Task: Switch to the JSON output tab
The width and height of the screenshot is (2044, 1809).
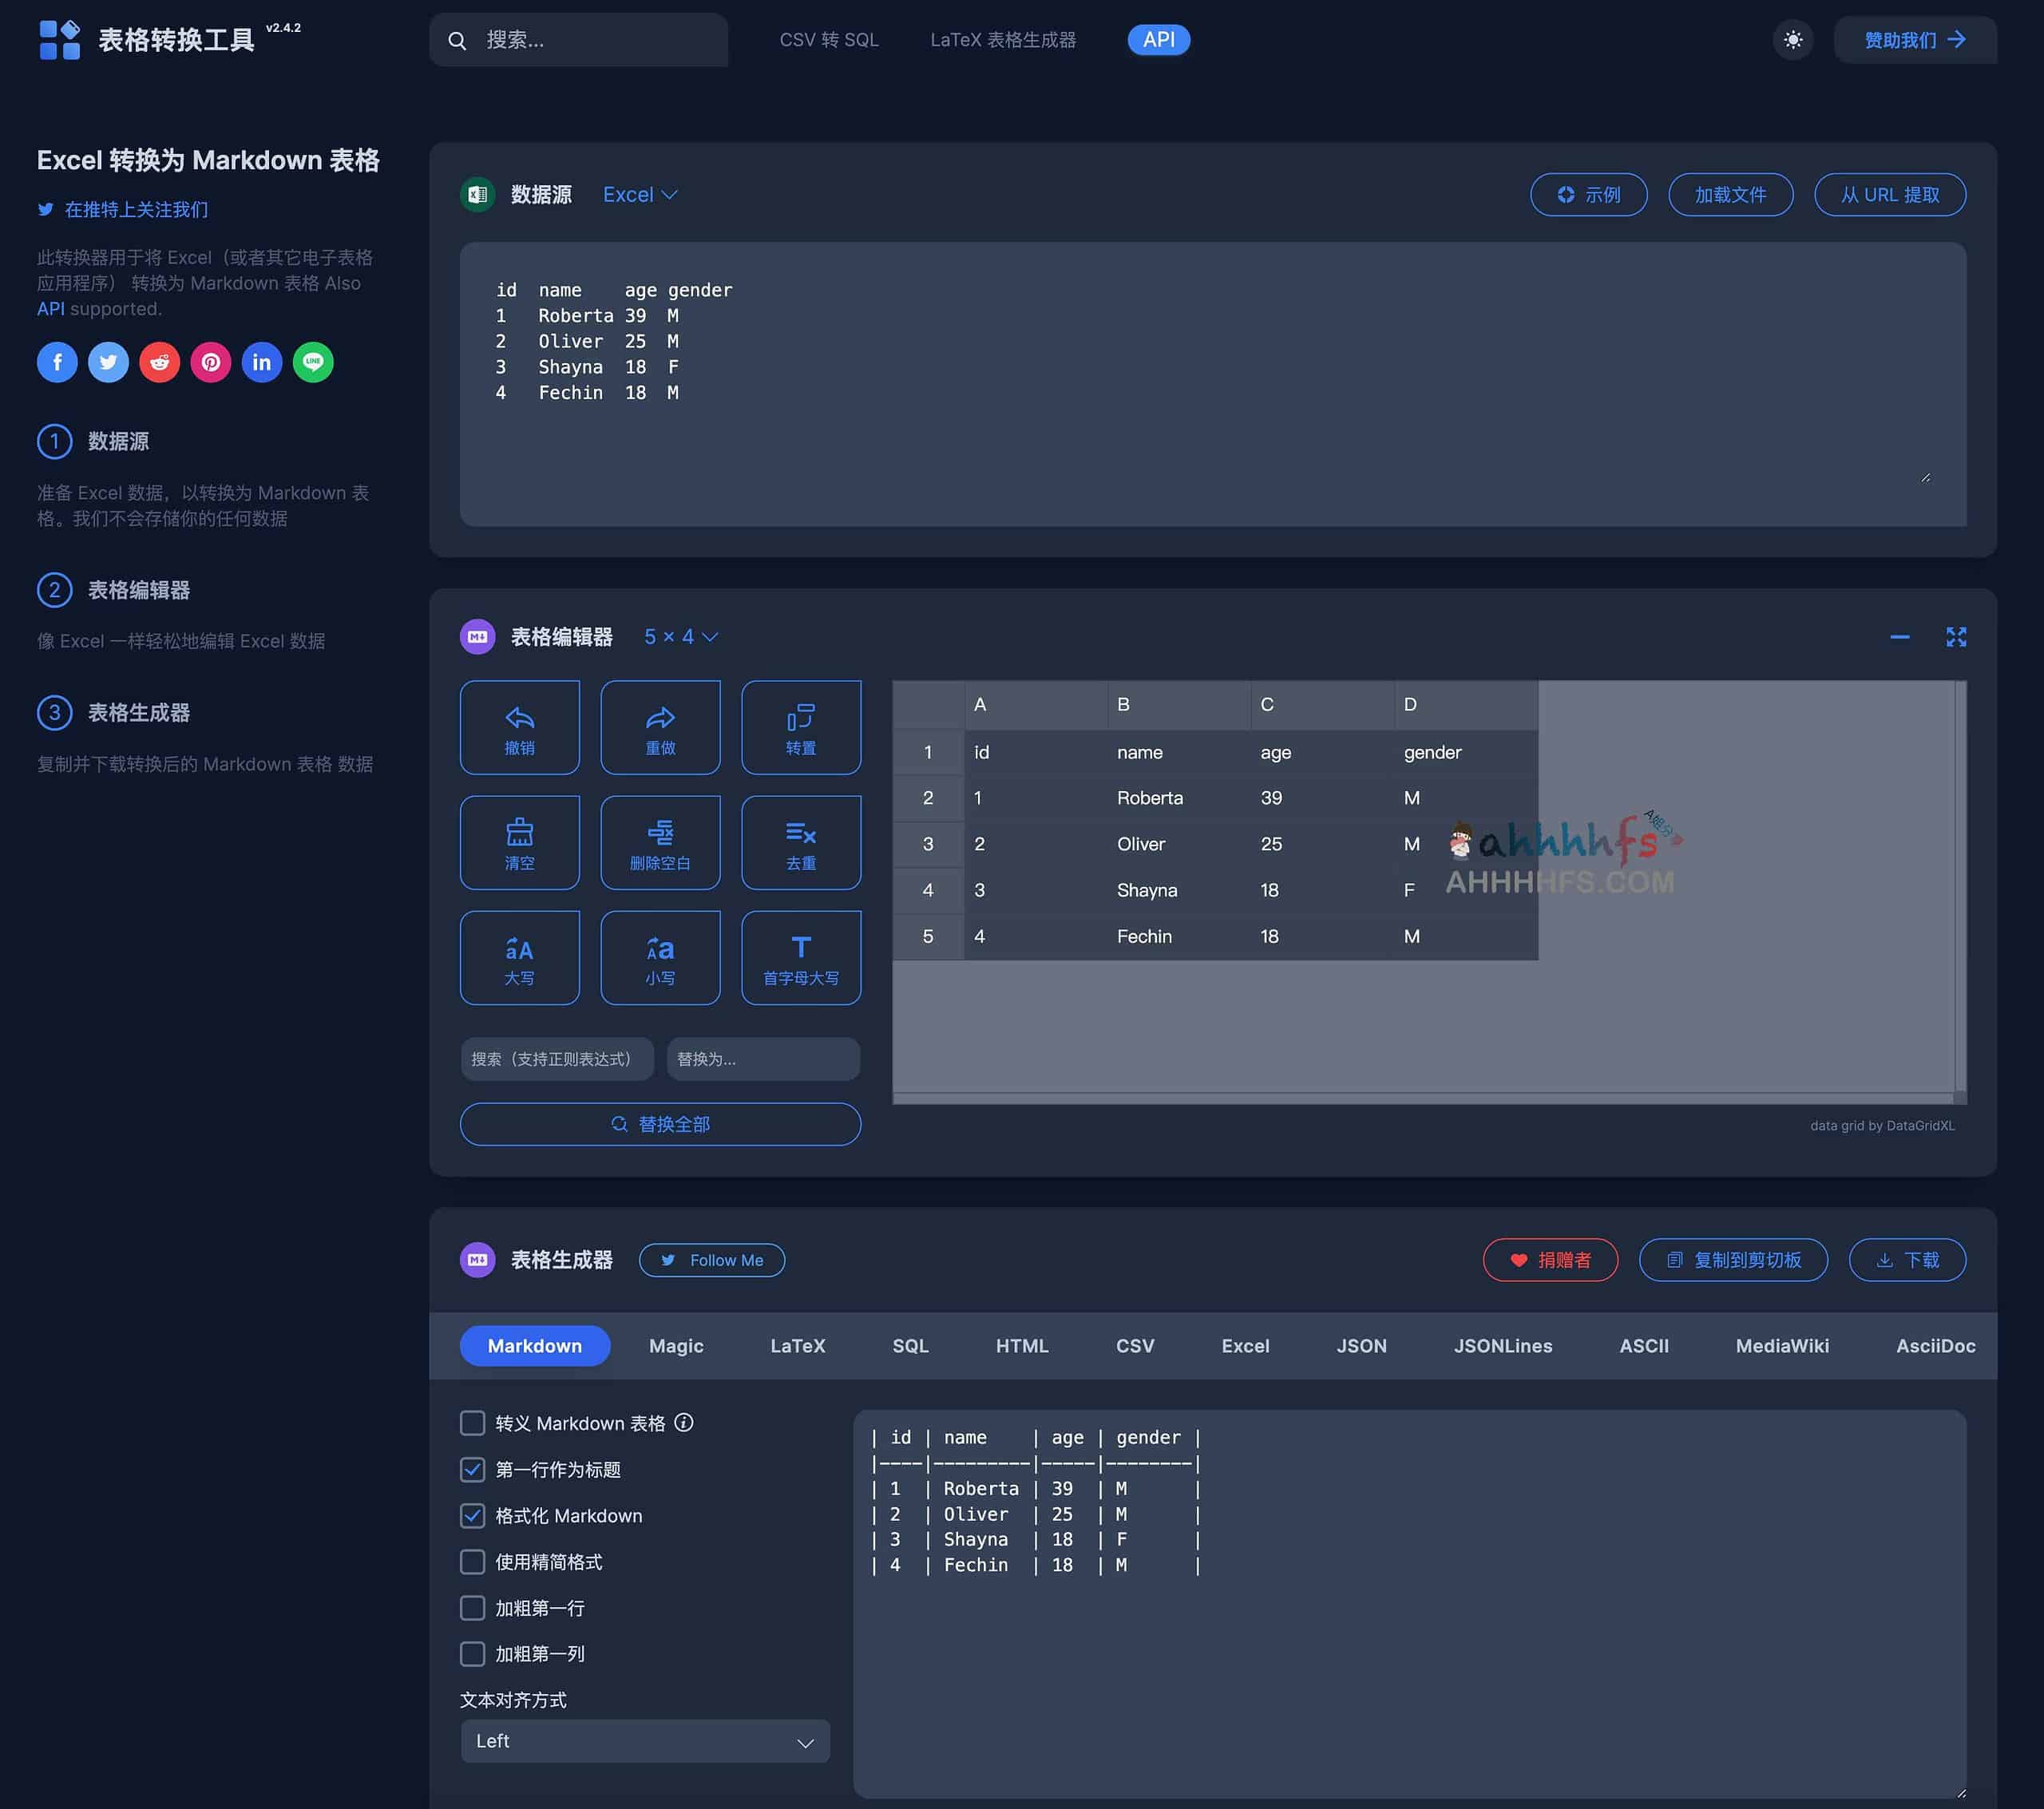Action: coord(1362,1345)
